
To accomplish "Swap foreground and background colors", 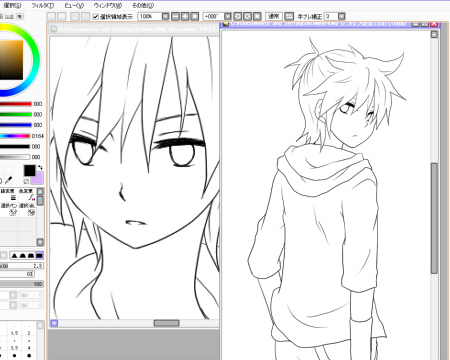I will pos(40,167).
